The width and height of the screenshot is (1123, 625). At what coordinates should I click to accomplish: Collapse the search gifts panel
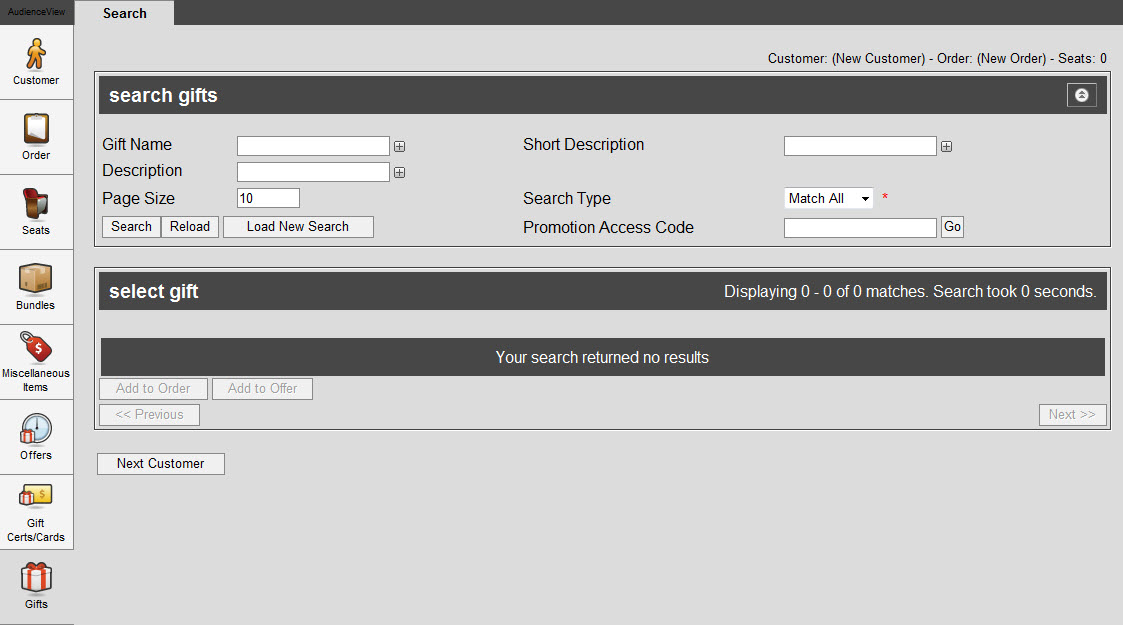coord(1081,95)
